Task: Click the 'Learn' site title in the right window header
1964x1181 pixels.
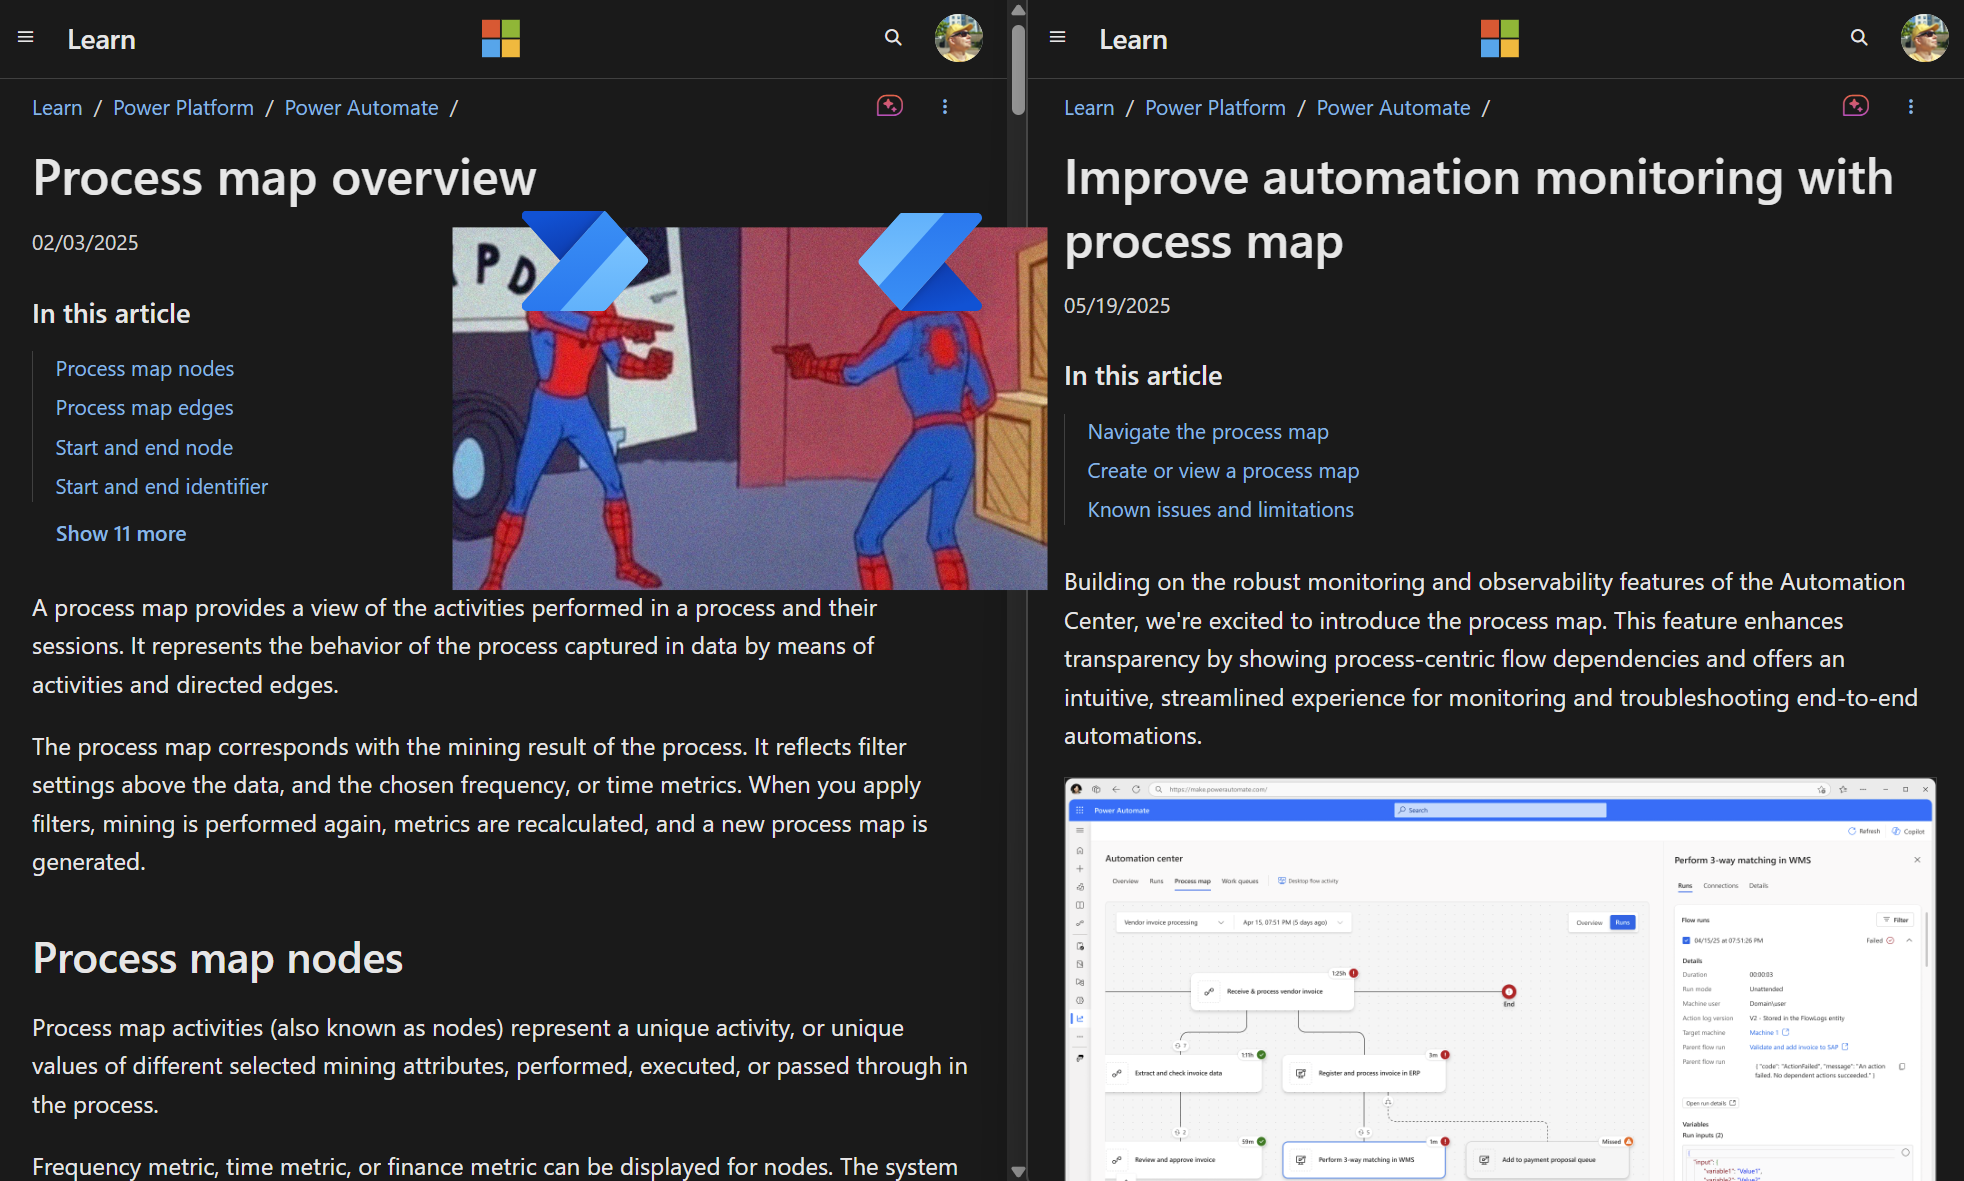Action: [1133, 39]
